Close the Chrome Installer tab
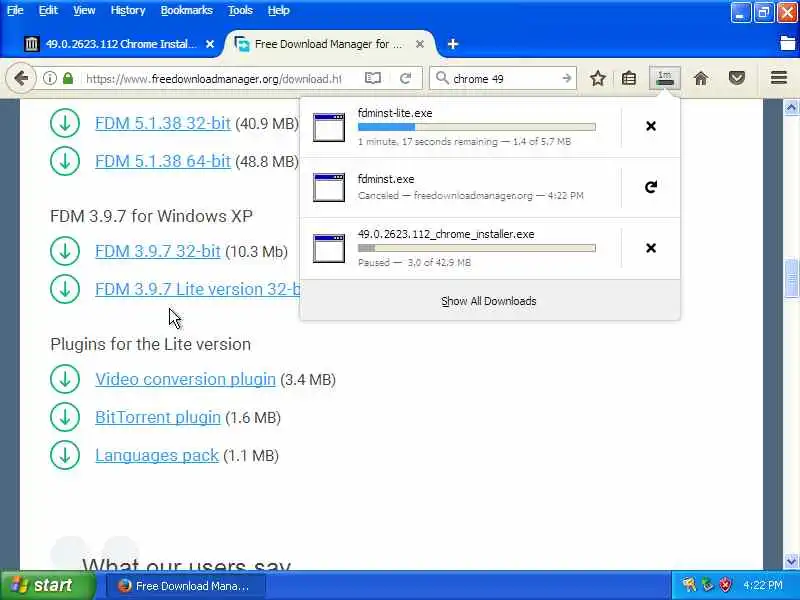The height and width of the screenshot is (600, 800). [x=210, y=44]
